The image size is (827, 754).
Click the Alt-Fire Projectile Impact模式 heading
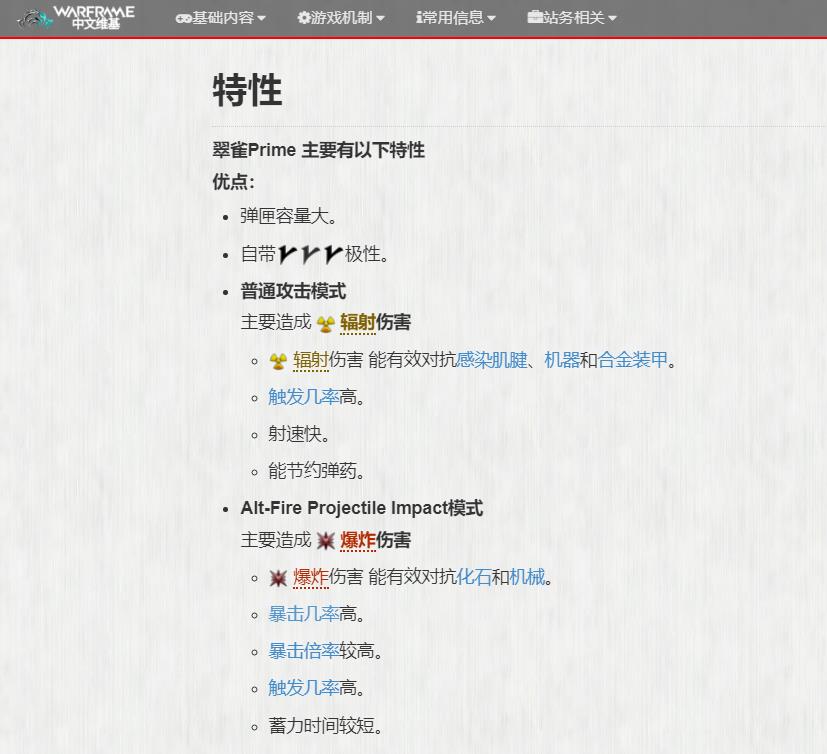(361, 509)
